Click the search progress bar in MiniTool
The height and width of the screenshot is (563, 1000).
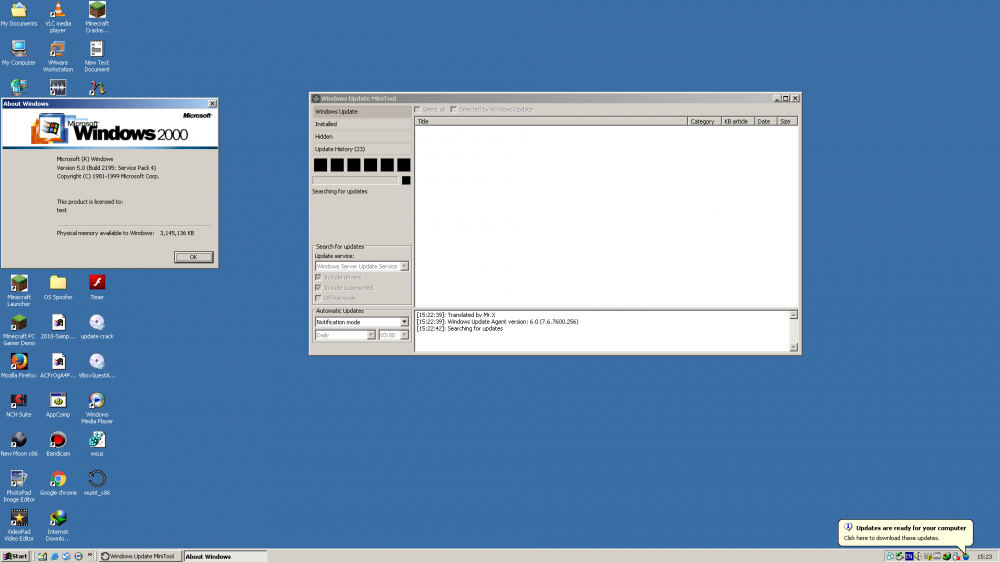(x=355, y=180)
